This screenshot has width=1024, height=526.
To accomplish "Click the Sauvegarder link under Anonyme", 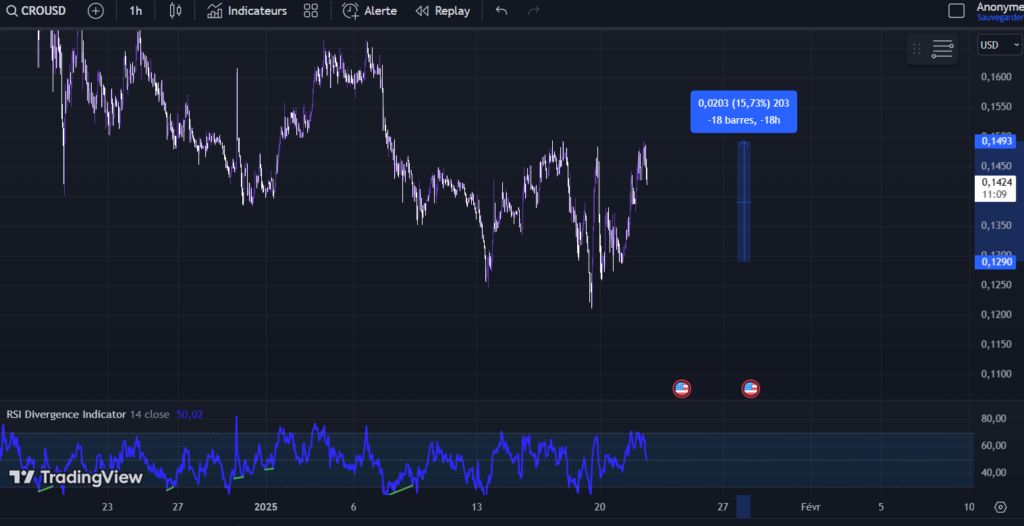I will tap(999, 18).
